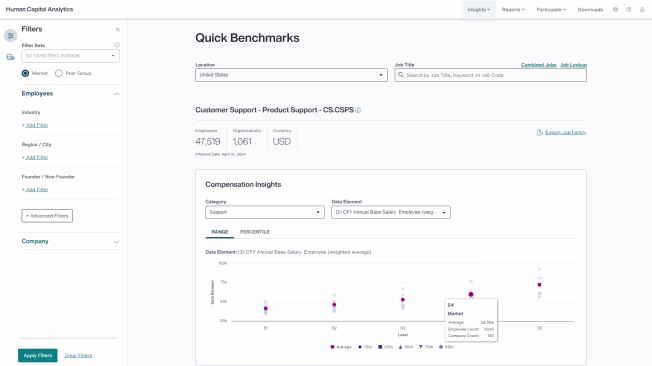This screenshot has height=366, width=652.
Task: Toggle the Average legend marker
Action: coord(332,347)
